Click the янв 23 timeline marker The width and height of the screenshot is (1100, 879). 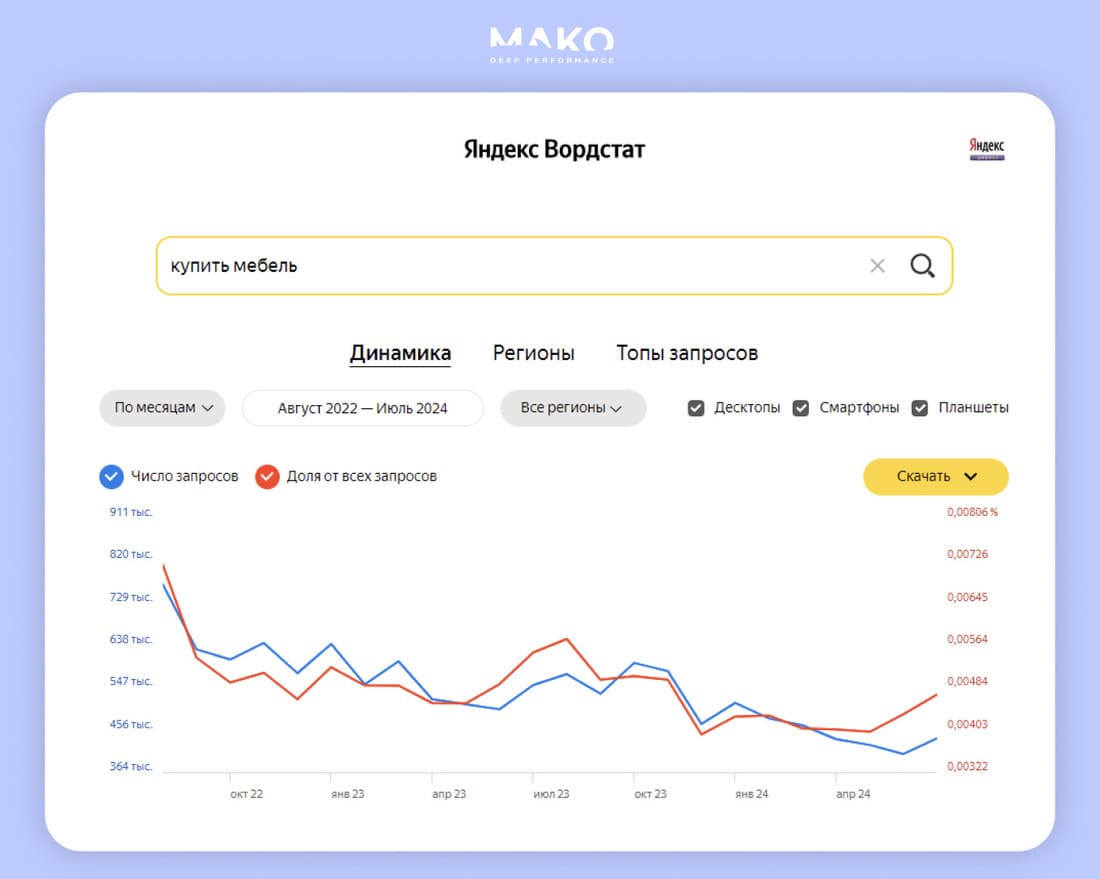click(347, 794)
